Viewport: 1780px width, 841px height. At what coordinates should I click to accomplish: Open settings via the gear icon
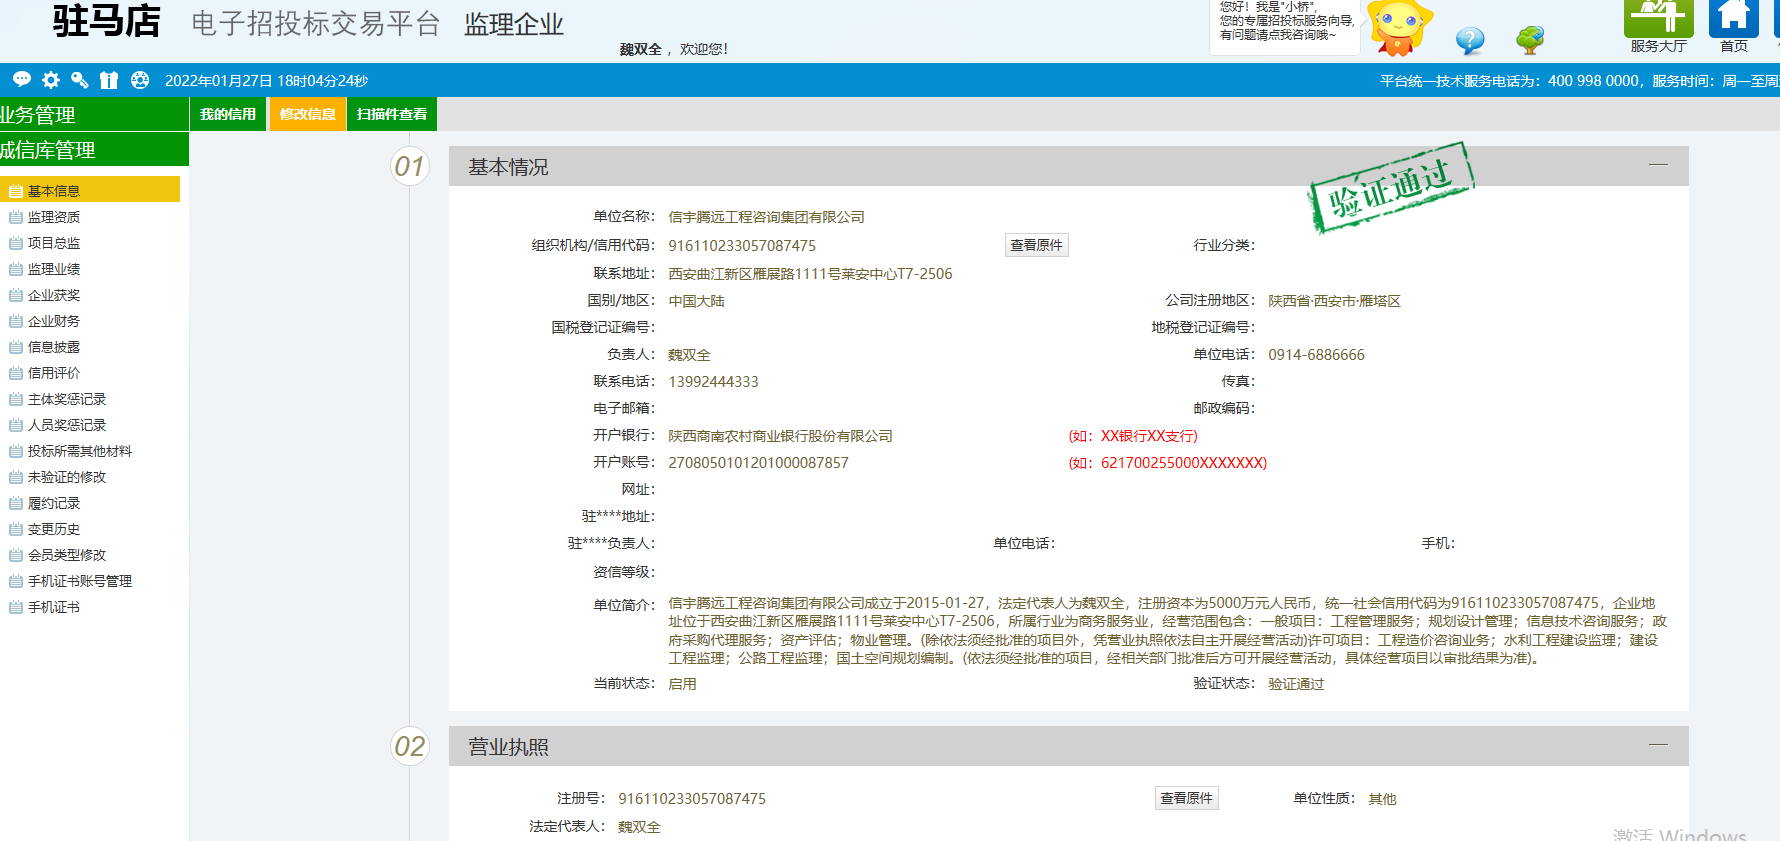(x=51, y=80)
